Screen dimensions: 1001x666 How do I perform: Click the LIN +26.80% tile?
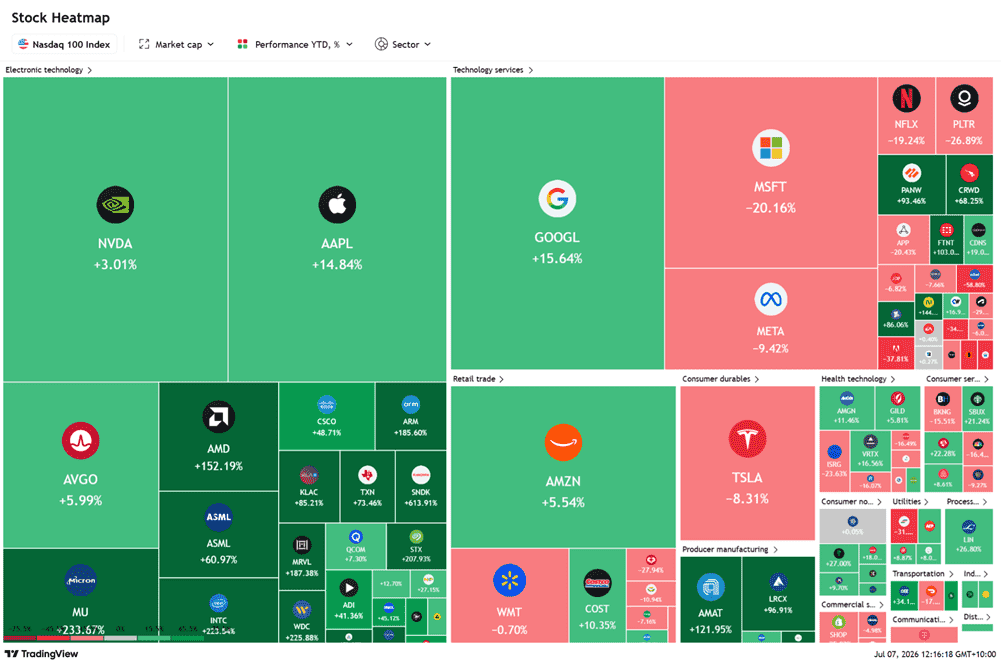[969, 535]
